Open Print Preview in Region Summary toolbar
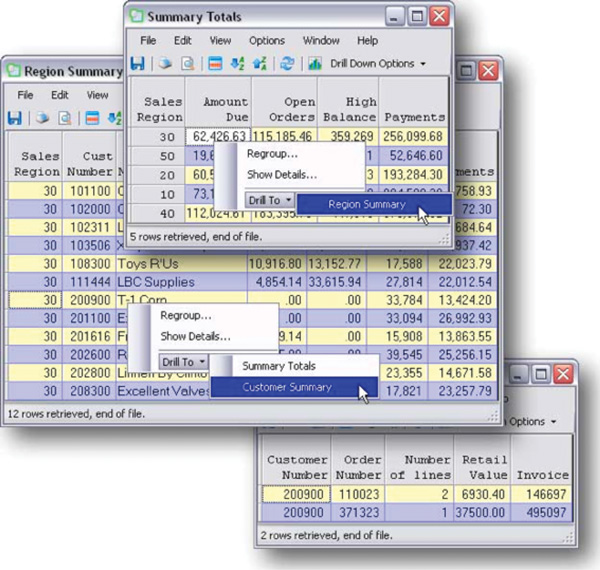Image resolution: width=600 pixels, height=570 pixels. click(x=65, y=118)
